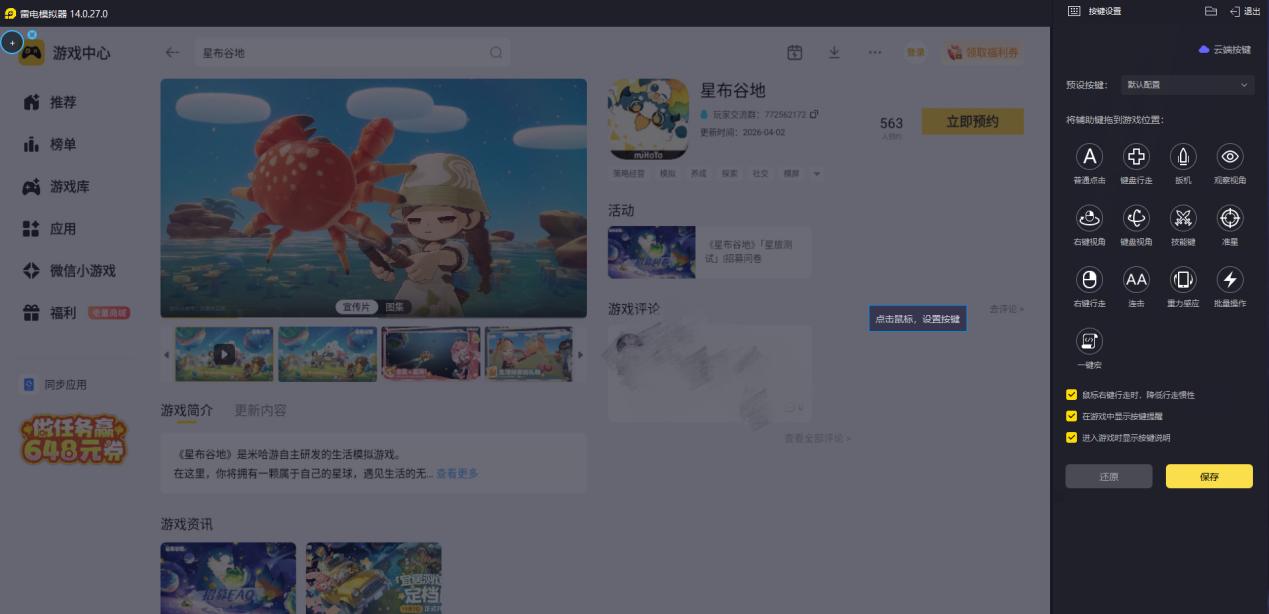Click 查看更多 to expand the description
The width and height of the screenshot is (1269, 614).
(x=457, y=473)
